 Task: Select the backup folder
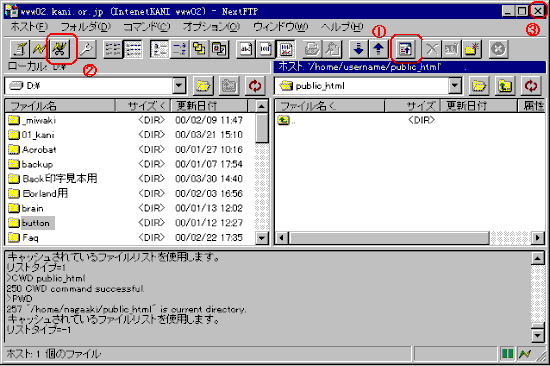31,164
